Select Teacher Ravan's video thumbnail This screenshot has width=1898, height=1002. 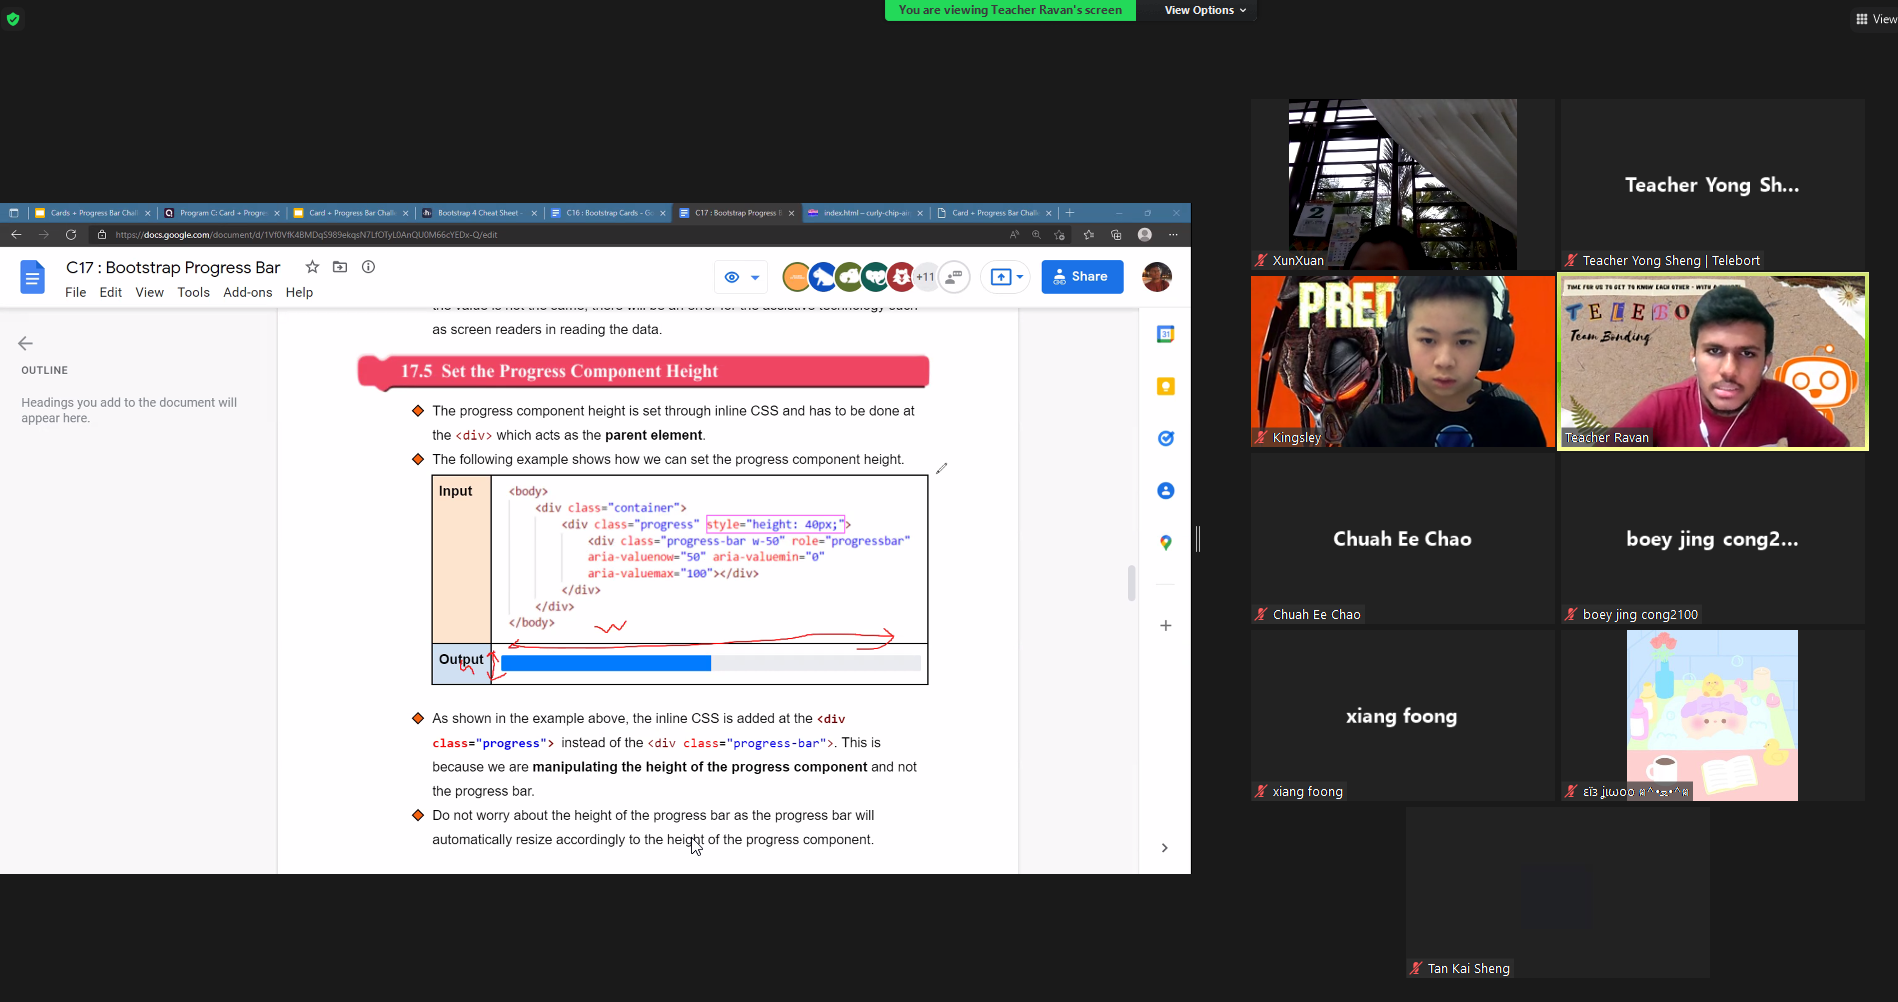click(1712, 361)
